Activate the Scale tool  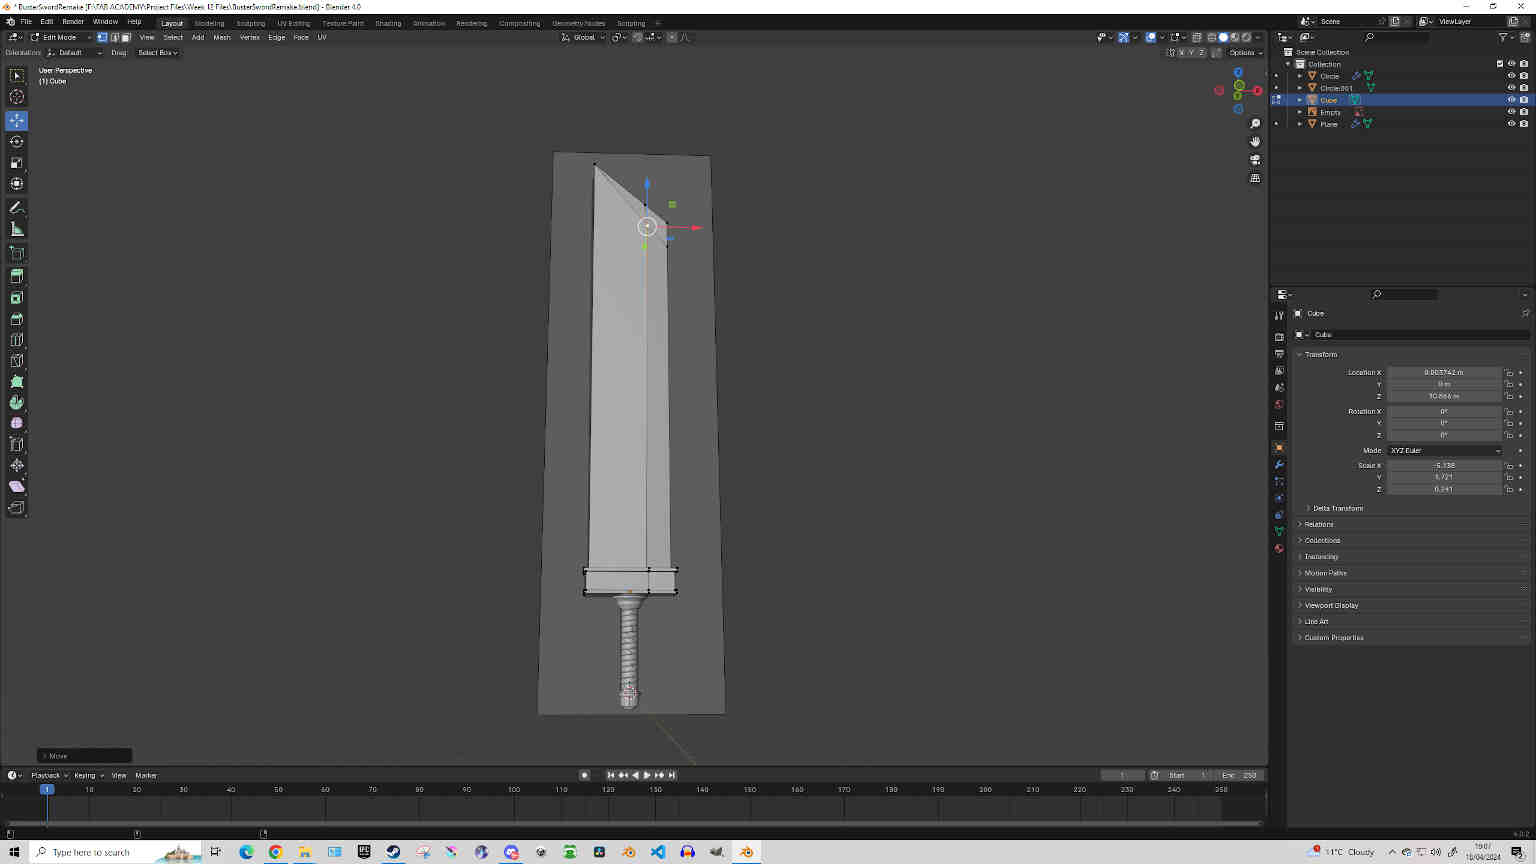pos(16,162)
